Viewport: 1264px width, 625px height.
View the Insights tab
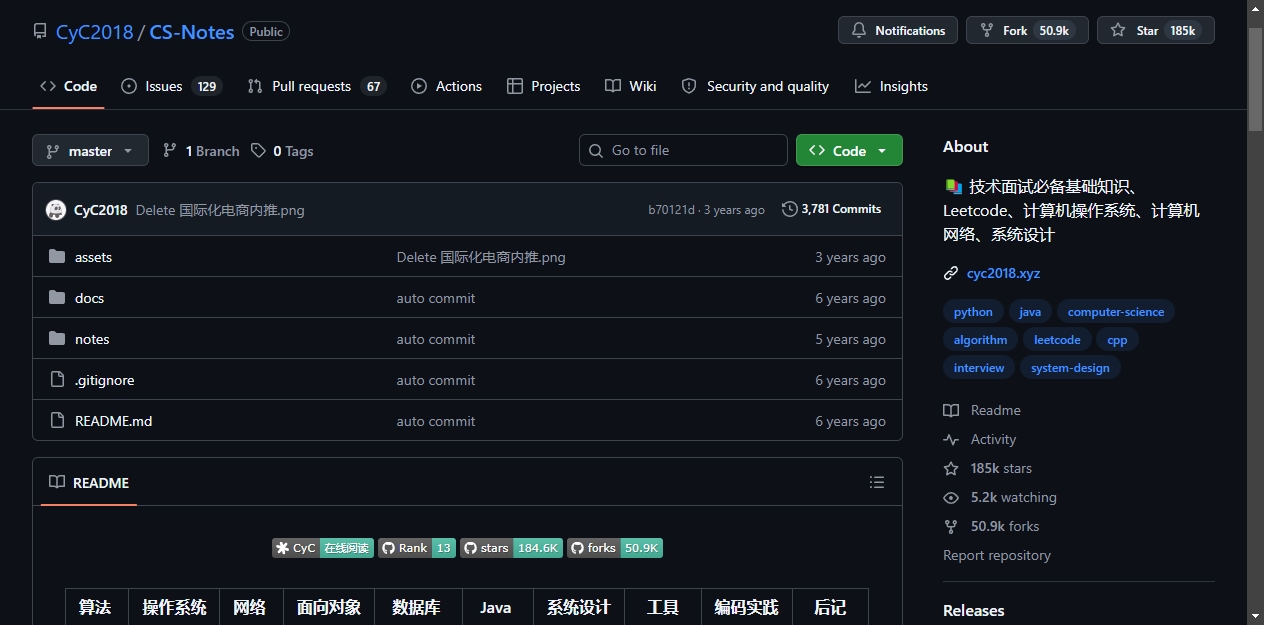tap(892, 86)
